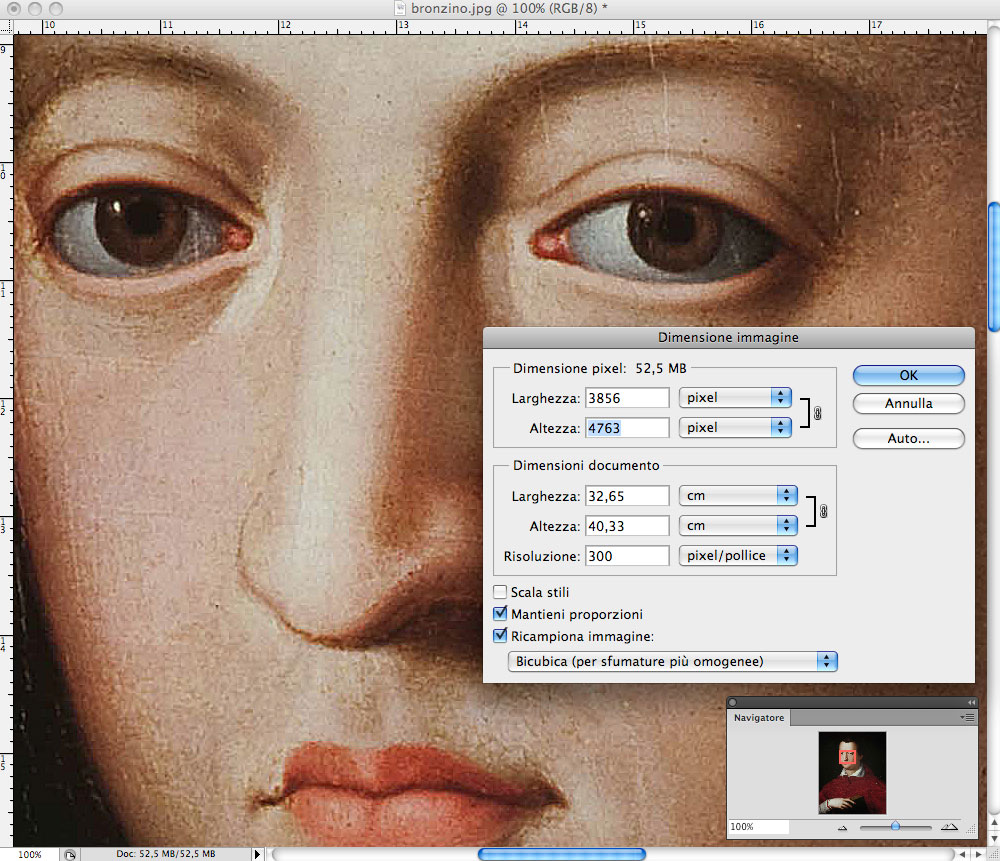Viewport: 1000px width, 861px height.
Task: Click the pixel dimensions chain link icon
Action: (x=818, y=413)
